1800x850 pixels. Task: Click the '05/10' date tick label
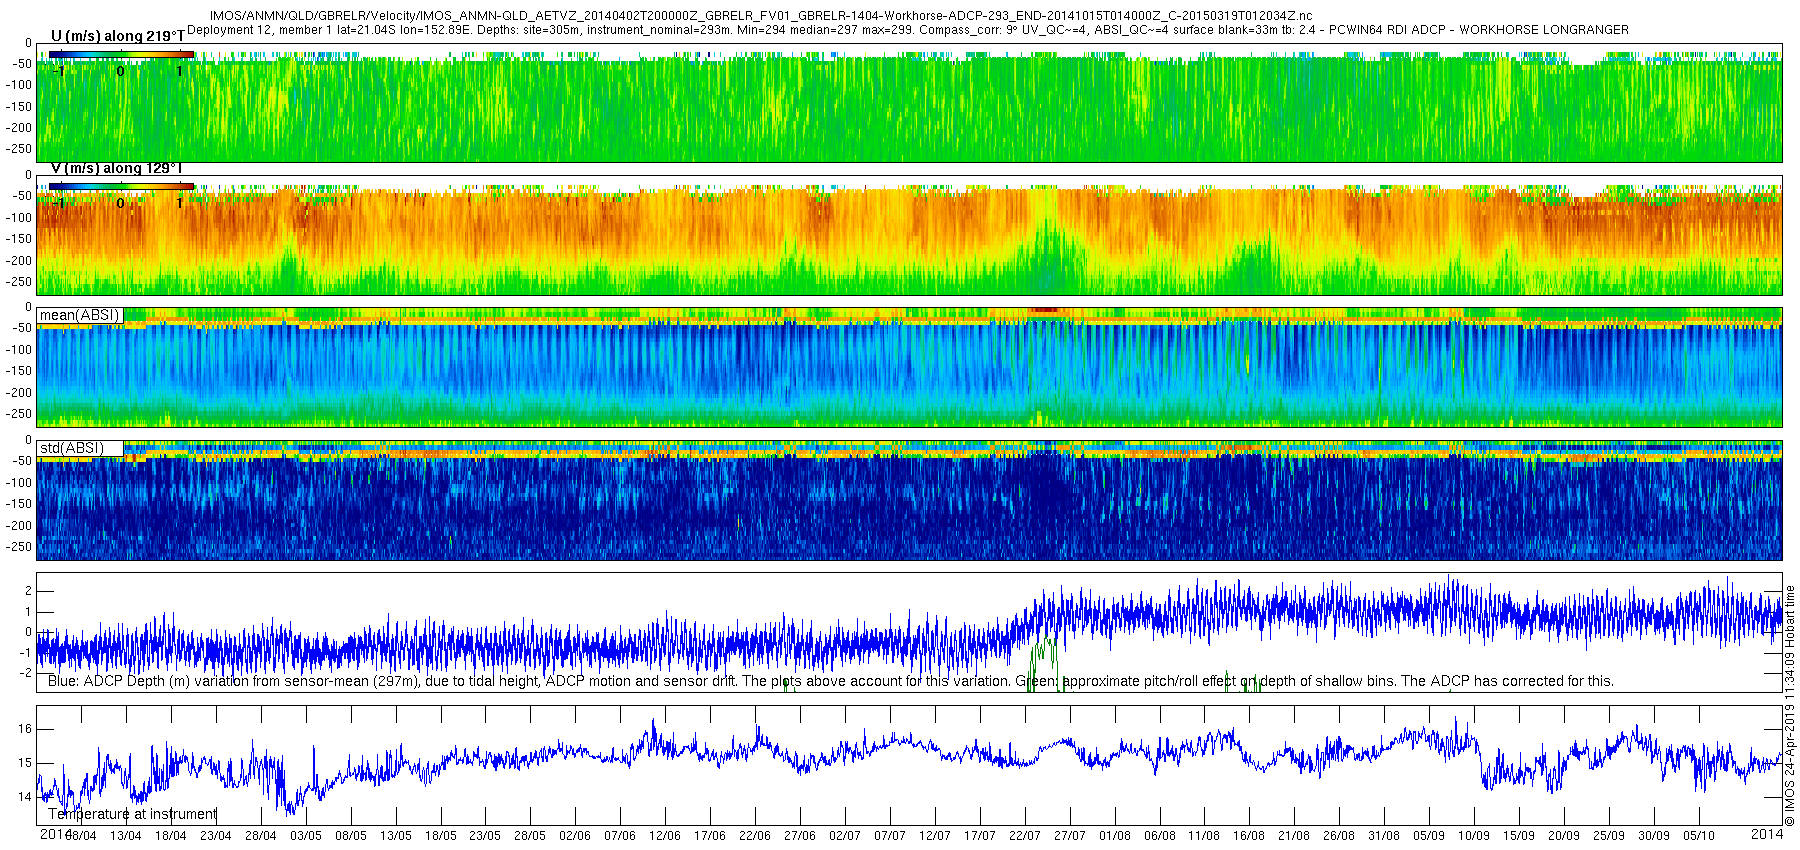[1698, 836]
